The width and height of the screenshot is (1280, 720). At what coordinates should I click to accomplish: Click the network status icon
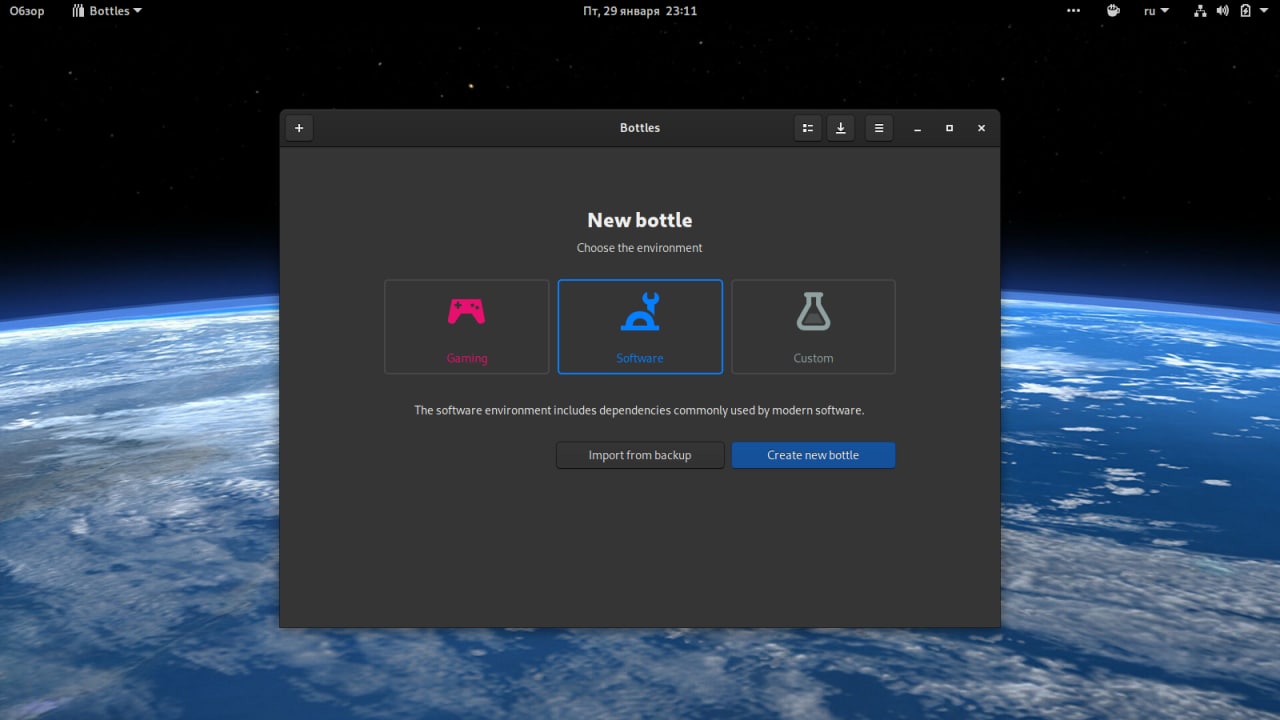(x=1201, y=11)
